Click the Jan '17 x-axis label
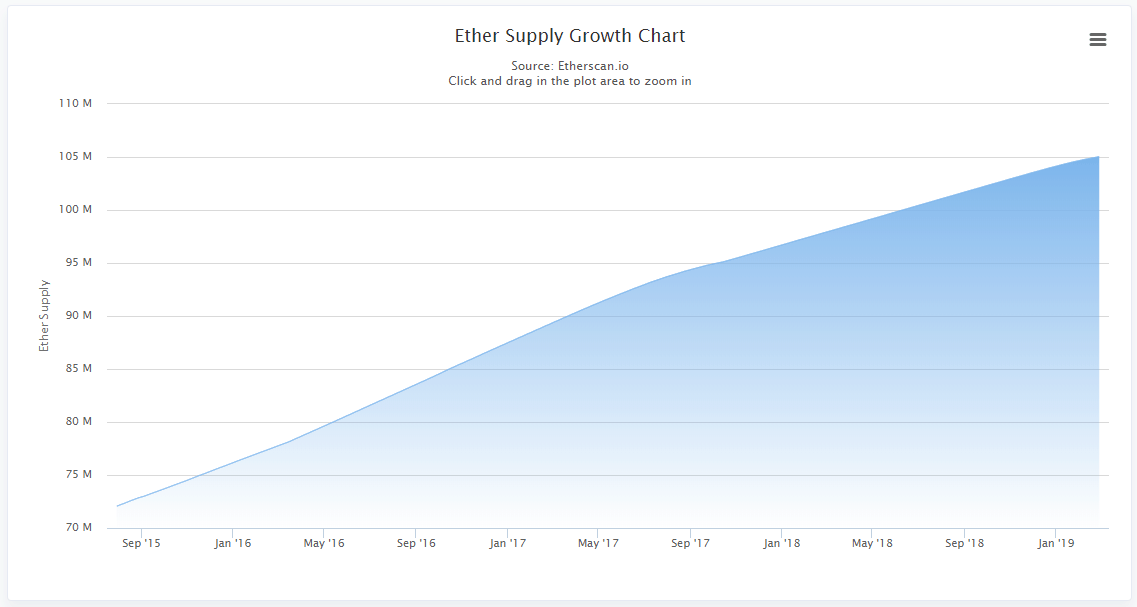 coord(508,543)
